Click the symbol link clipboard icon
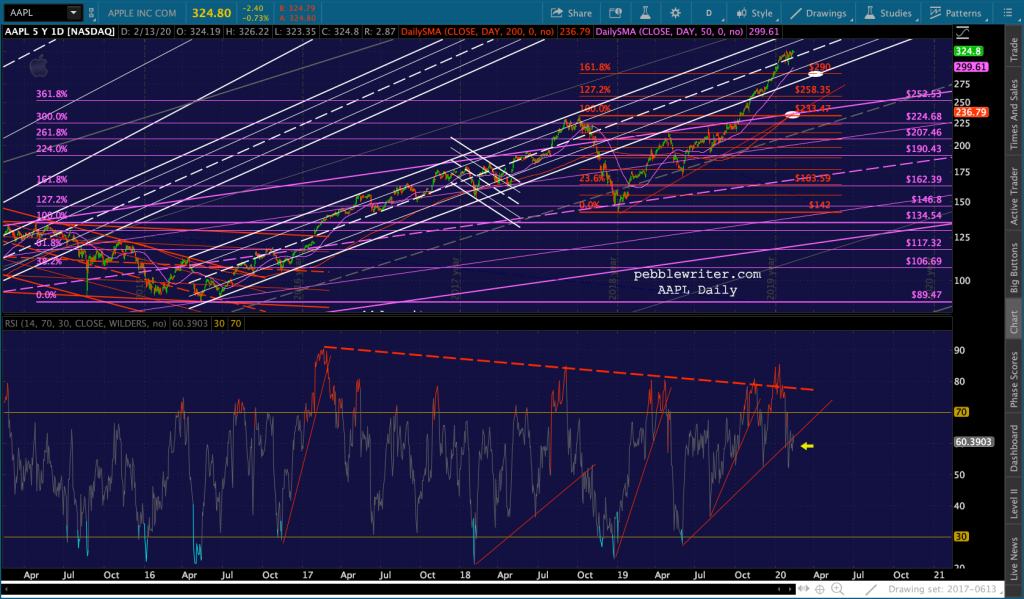 tap(91, 12)
